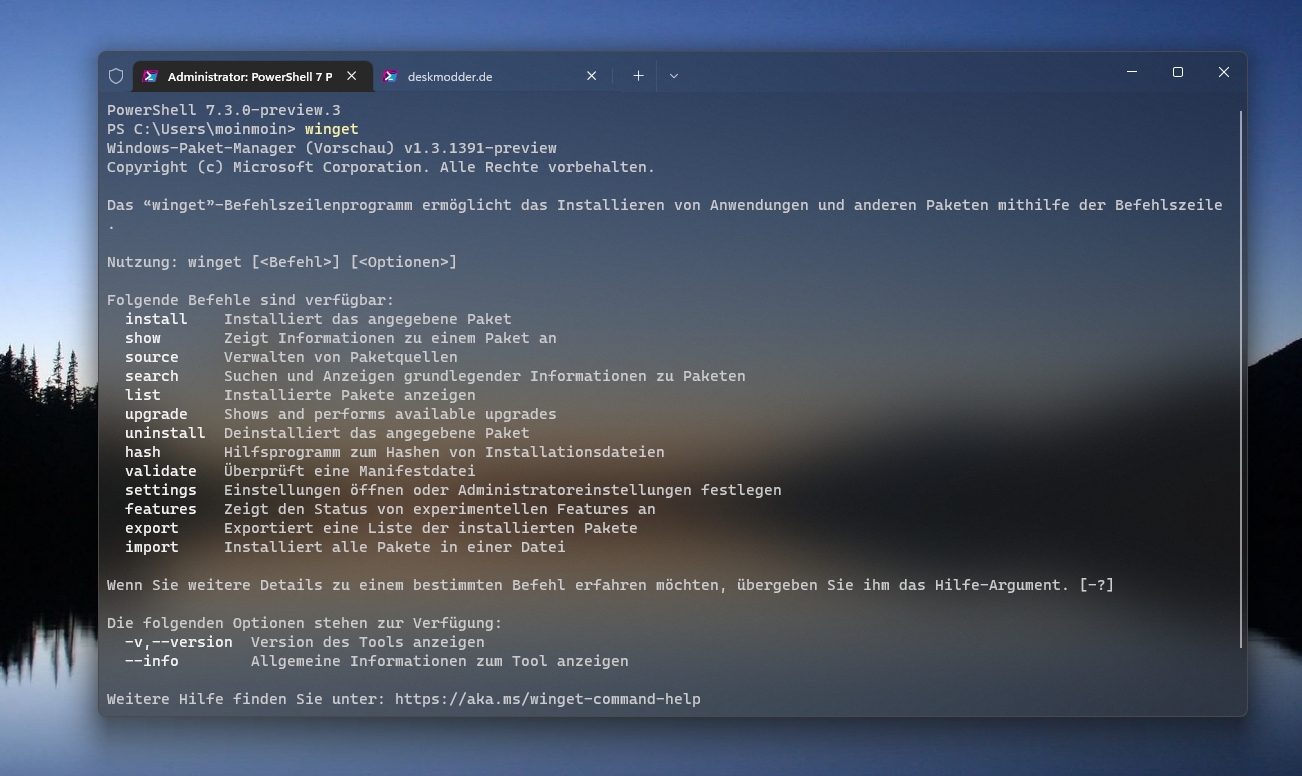
Task: Click 'Nutzung: winget [<Befehl>] [<Optionen>]' line
Action: click(x=282, y=262)
